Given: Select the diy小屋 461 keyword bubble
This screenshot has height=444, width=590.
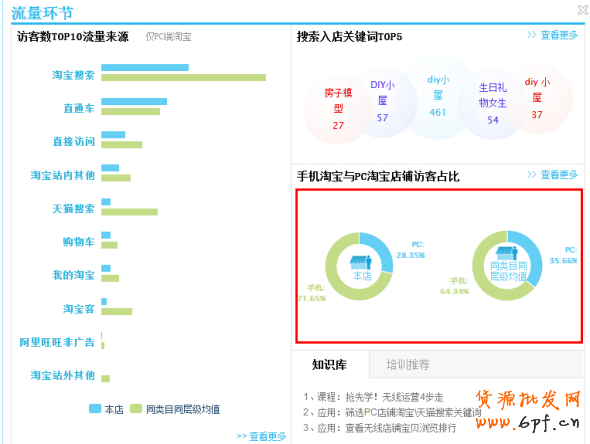Looking at the screenshot, I should [438, 96].
